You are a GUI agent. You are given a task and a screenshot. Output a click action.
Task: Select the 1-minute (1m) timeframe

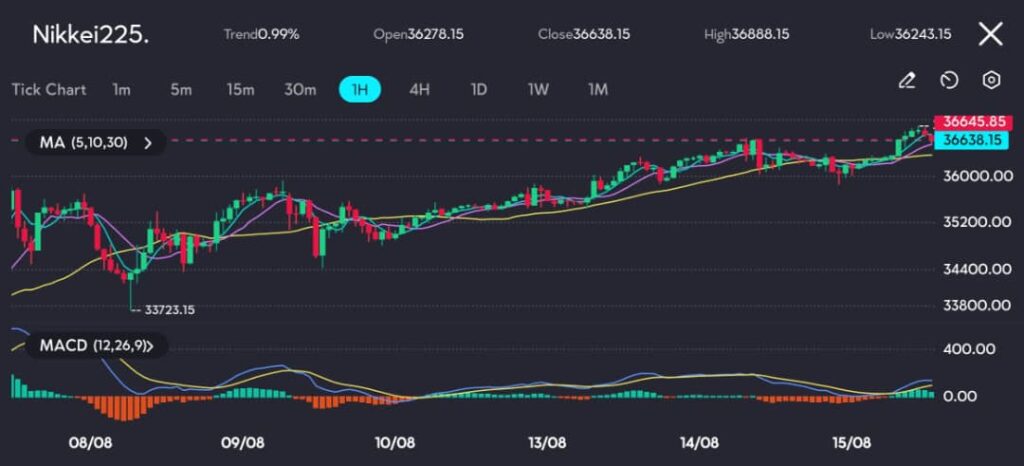coord(121,89)
